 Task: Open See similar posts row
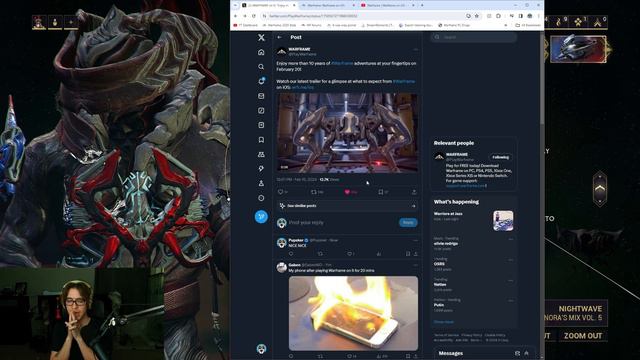click(347, 206)
